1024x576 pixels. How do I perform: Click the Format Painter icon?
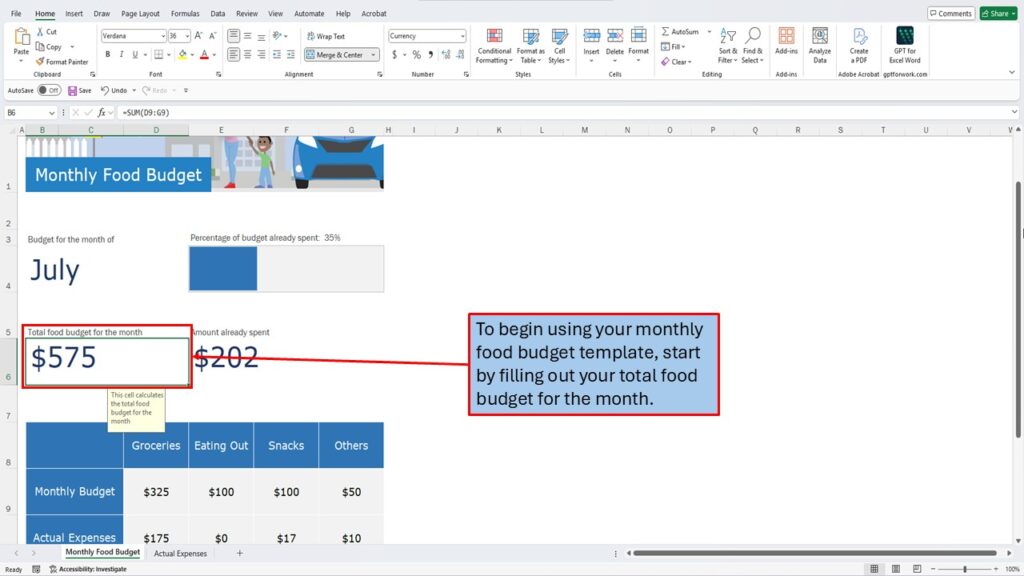point(40,62)
